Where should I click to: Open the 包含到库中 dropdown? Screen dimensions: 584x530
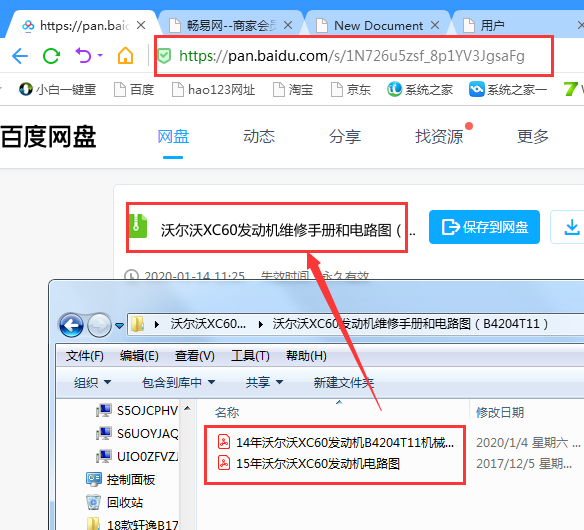click(178, 383)
